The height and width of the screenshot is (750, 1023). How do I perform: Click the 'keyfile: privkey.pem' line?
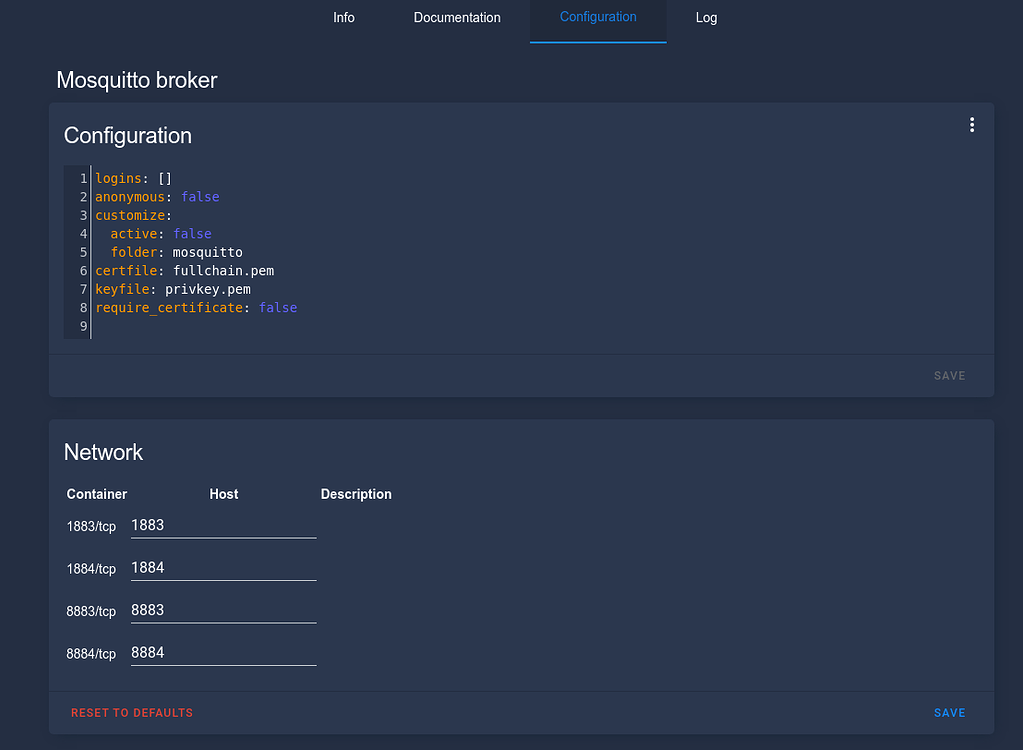(x=173, y=289)
